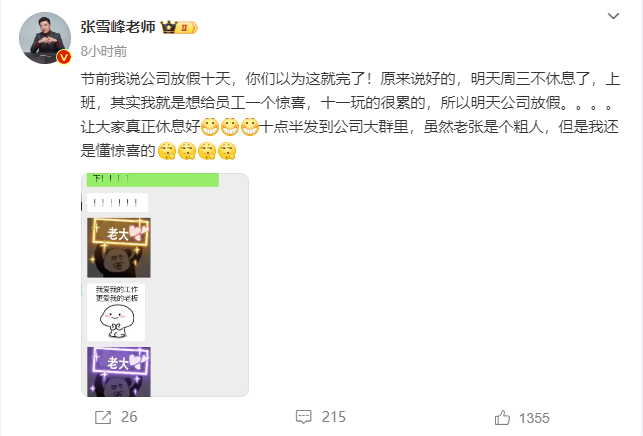Like the post with thumbs-up icon

click(x=502, y=418)
